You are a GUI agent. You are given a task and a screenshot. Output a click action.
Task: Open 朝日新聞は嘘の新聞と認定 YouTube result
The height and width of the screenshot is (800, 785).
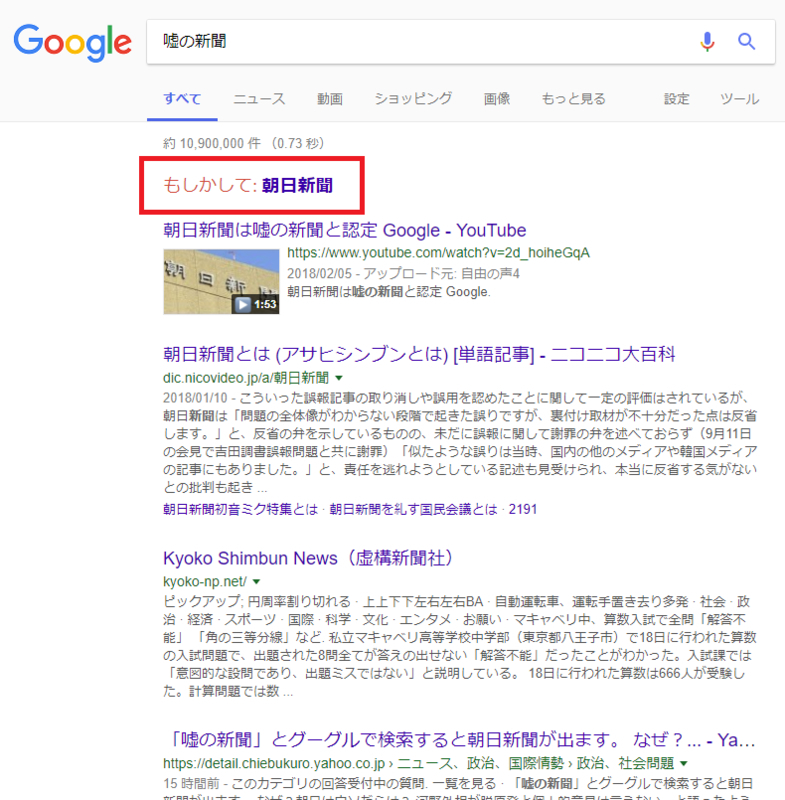tap(345, 230)
